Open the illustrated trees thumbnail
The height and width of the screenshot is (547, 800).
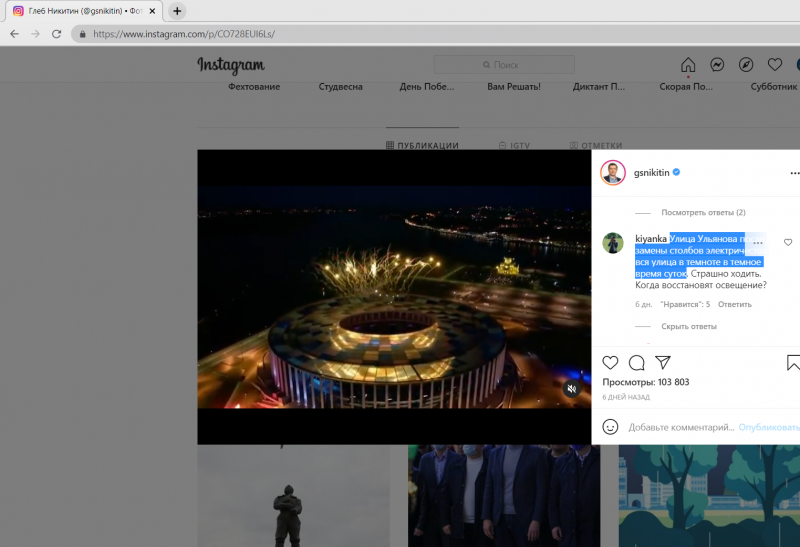point(709,495)
